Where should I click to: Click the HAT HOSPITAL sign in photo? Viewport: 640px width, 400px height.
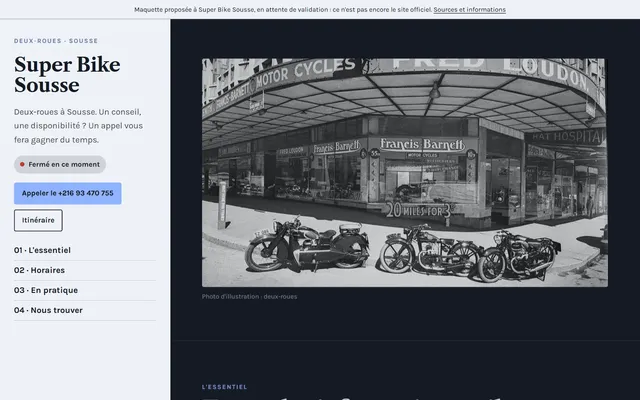[568, 137]
